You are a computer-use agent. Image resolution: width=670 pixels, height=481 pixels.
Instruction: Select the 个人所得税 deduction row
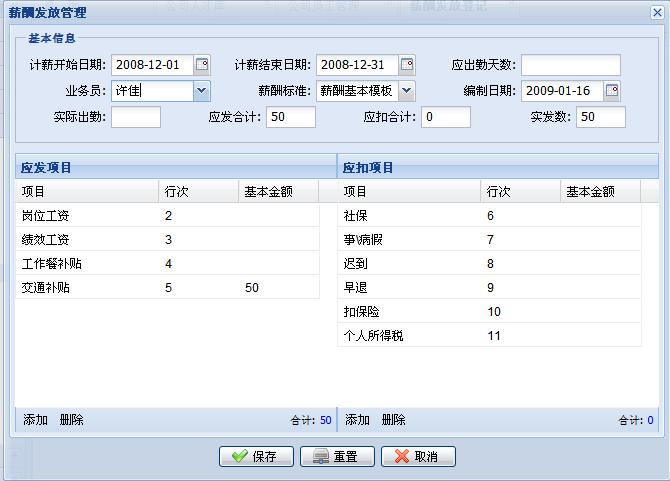pos(490,335)
